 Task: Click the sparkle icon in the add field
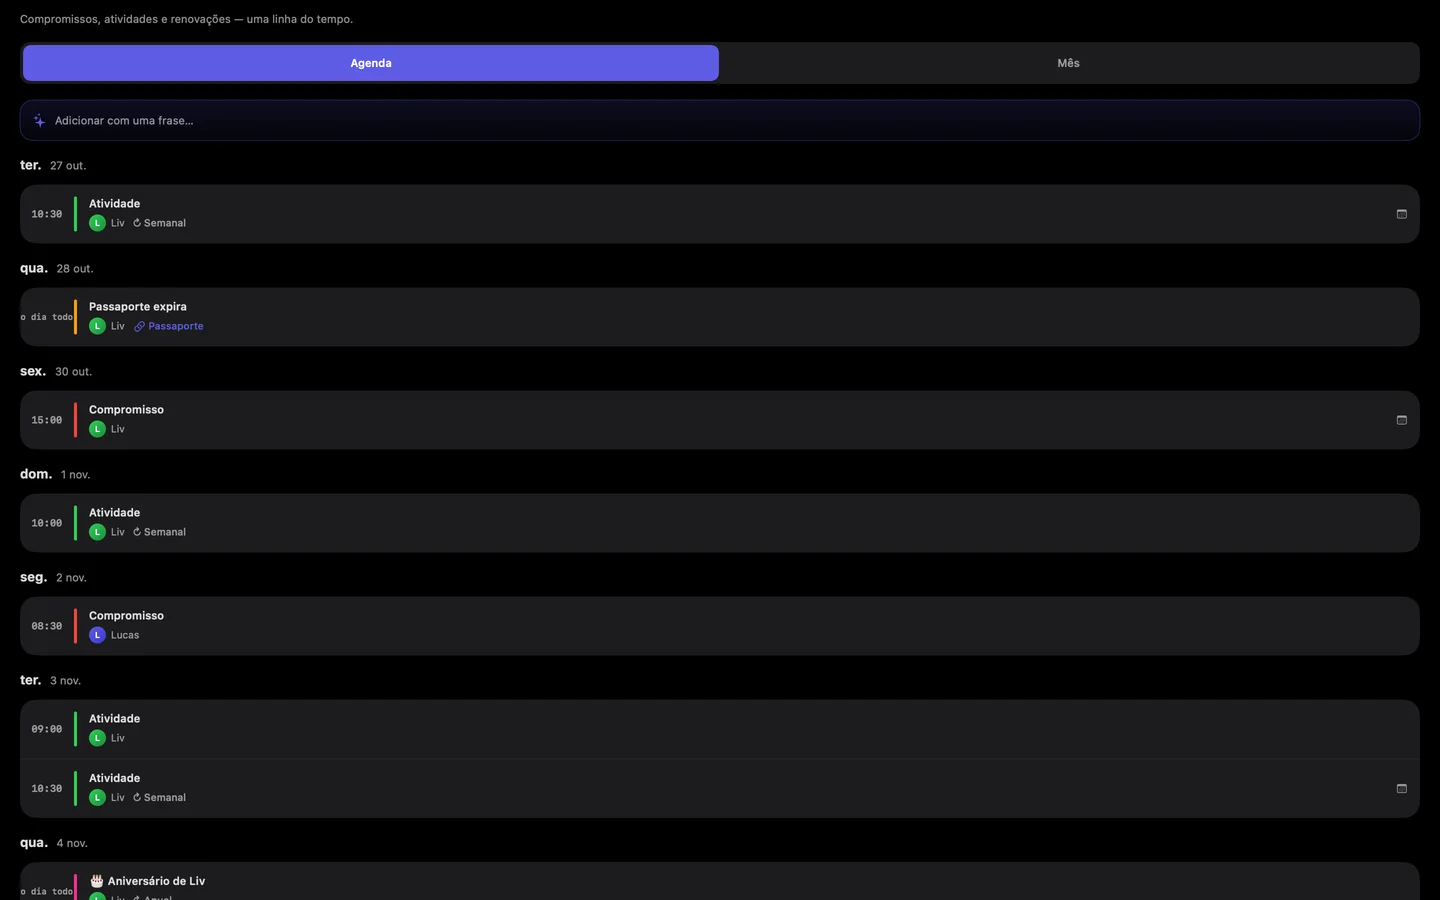coord(39,121)
